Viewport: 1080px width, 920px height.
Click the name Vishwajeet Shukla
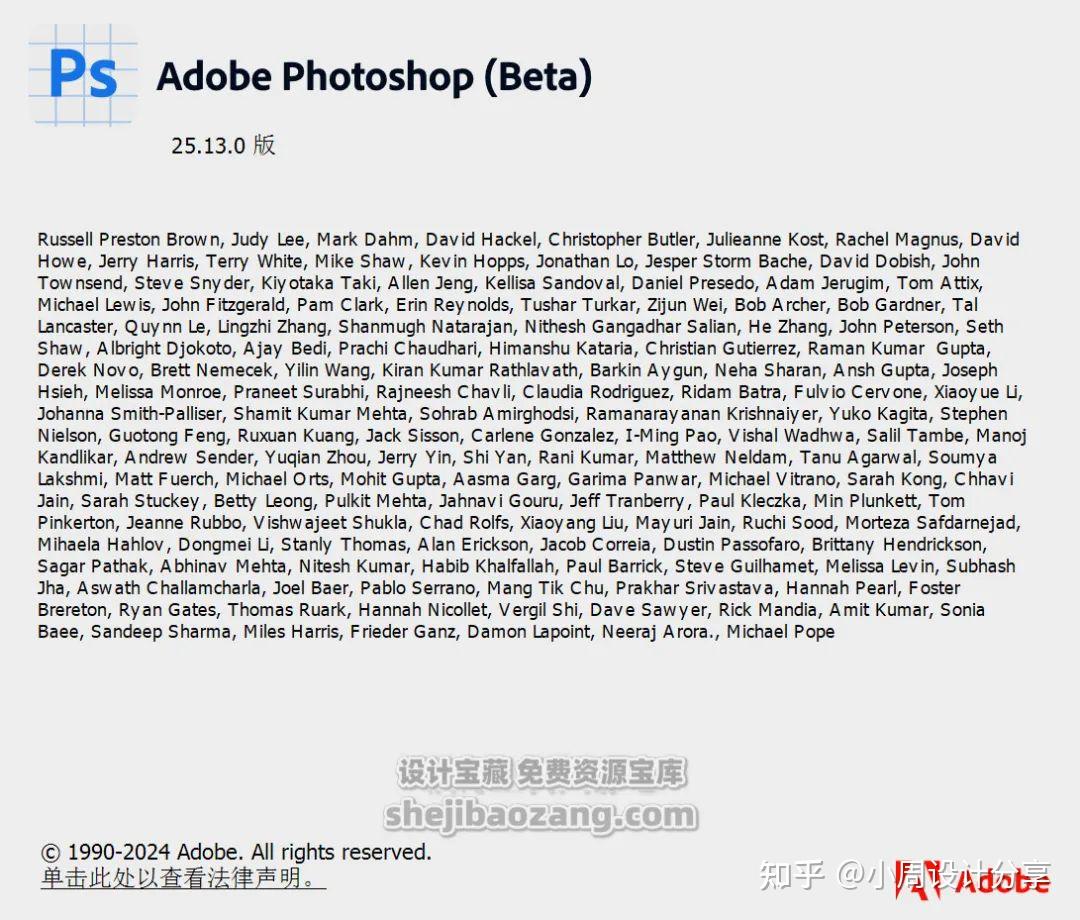point(331,522)
